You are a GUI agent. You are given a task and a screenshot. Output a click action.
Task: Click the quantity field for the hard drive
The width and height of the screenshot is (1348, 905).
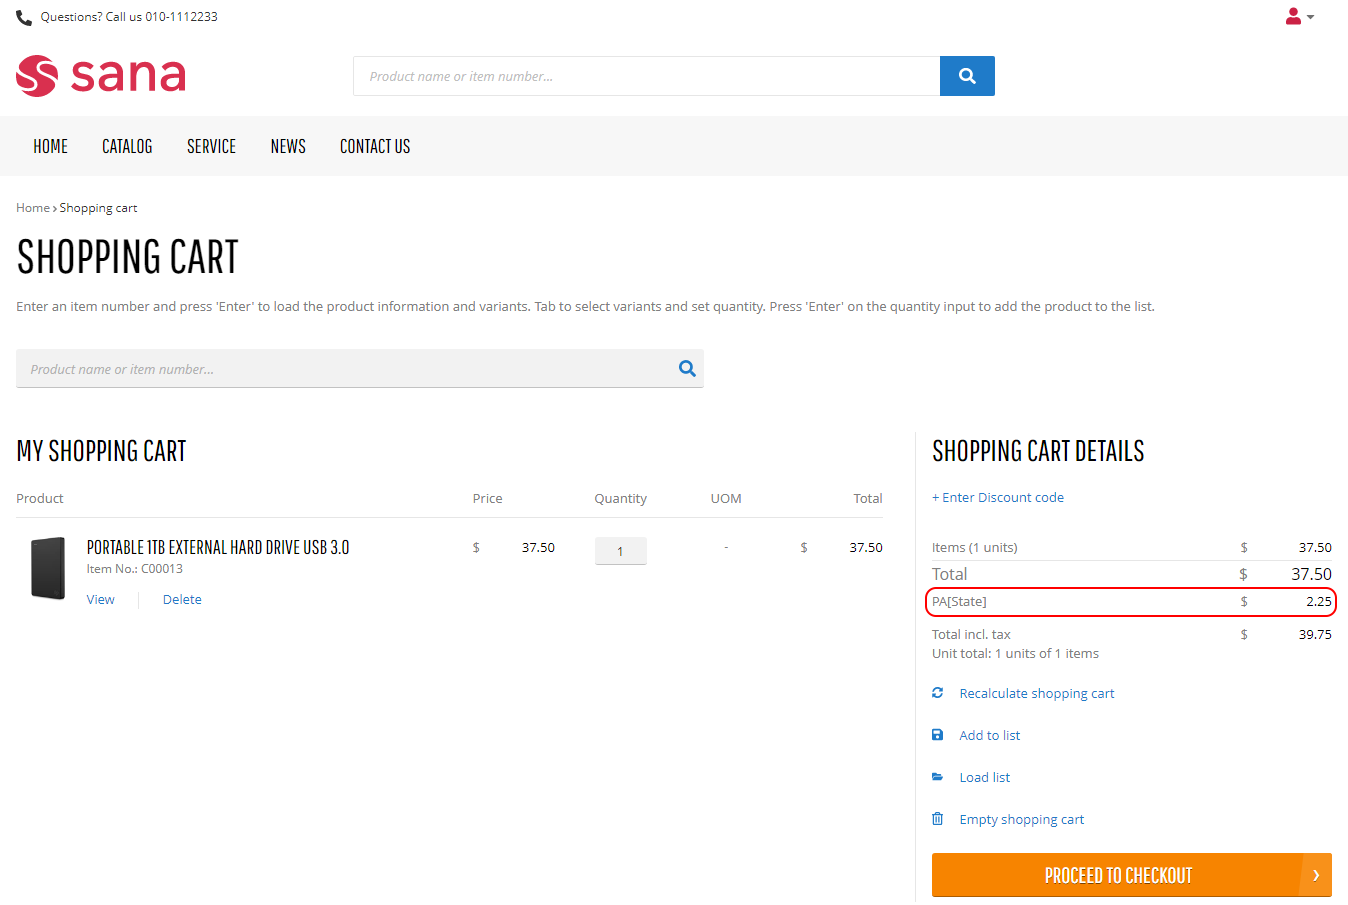pyautogui.click(x=620, y=551)
